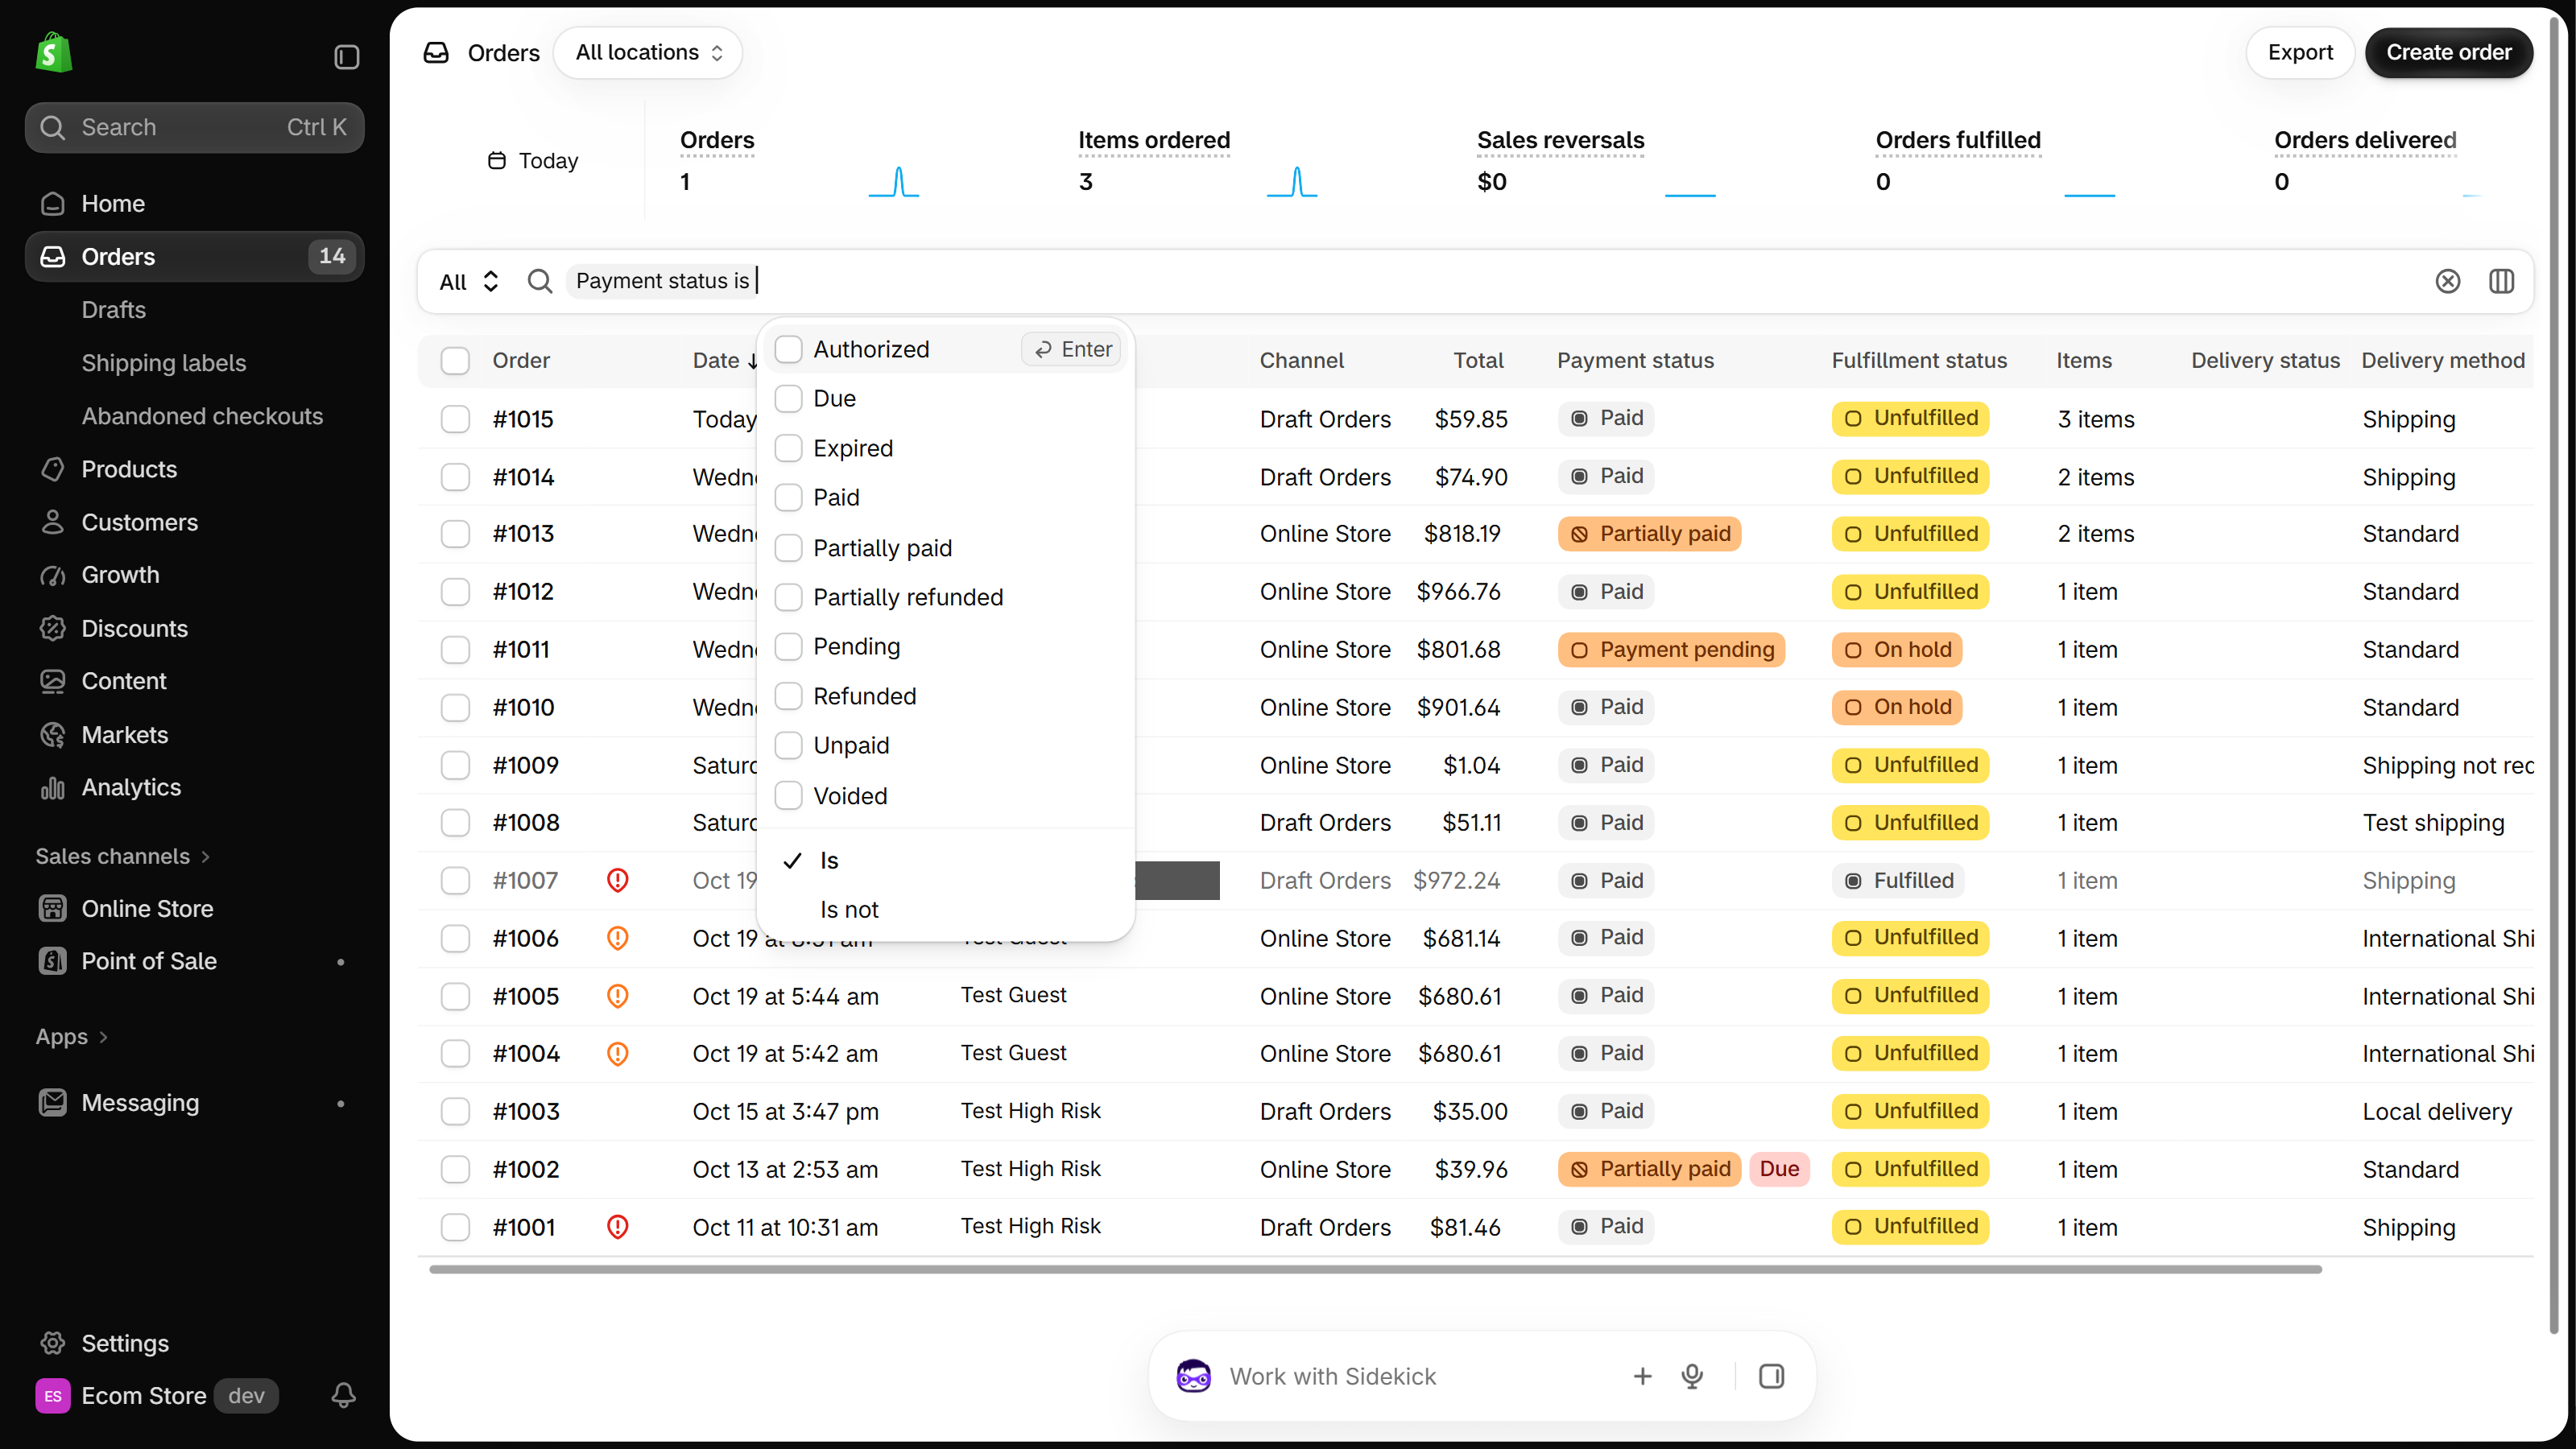
Task: Open the Sidekick side panel icon
Action: (1770, 1376)
